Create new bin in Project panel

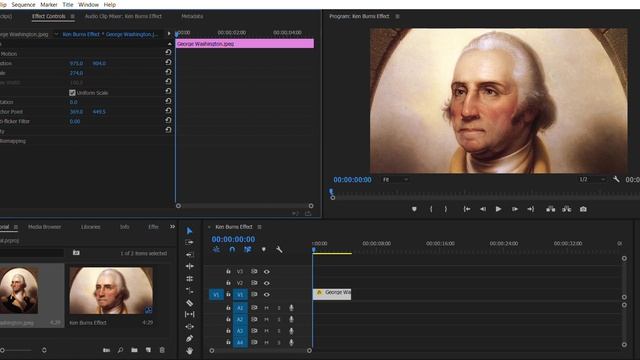[x=134, y=350]
